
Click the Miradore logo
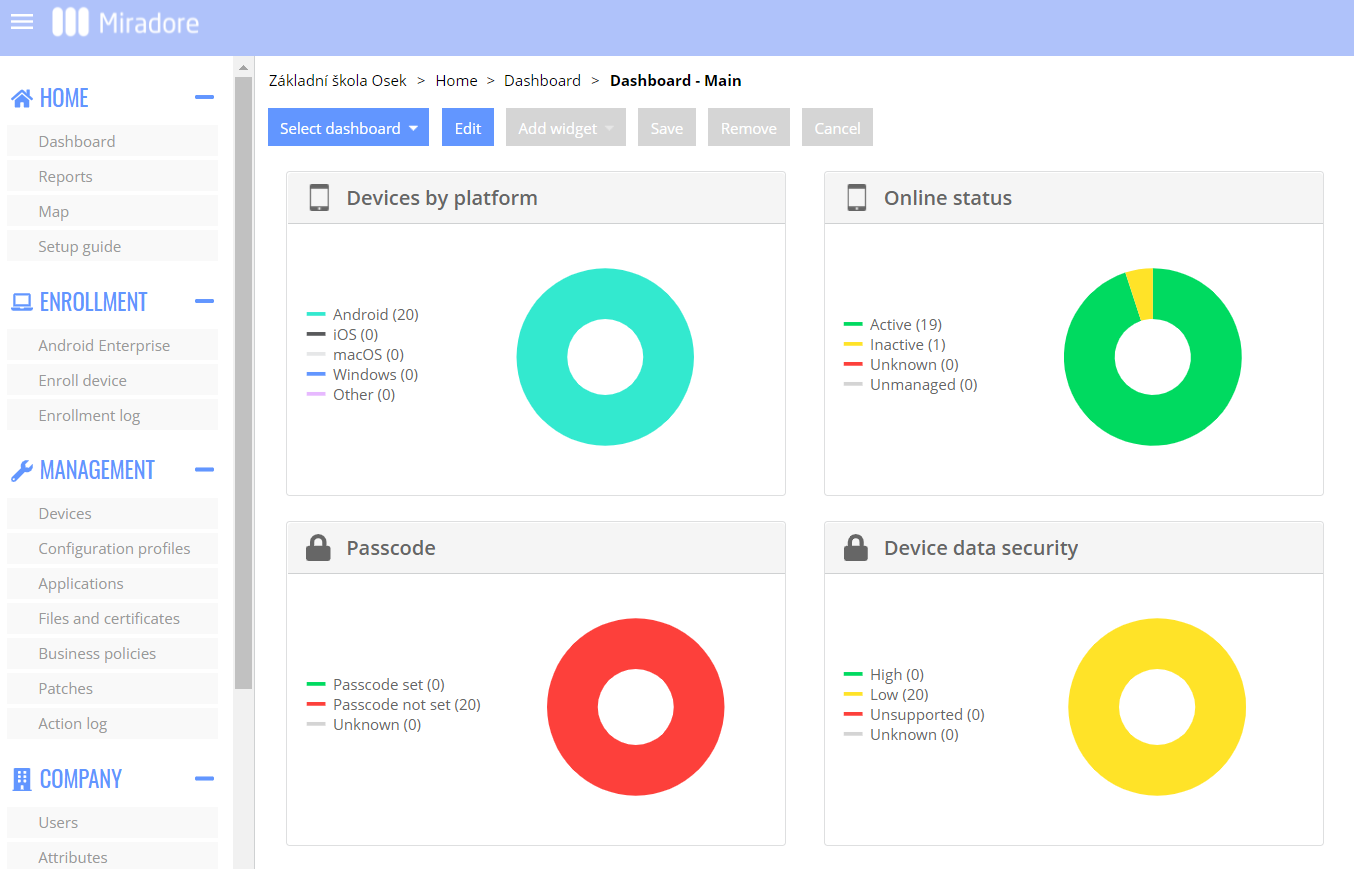pyautogui.click(x=126, y=22)
